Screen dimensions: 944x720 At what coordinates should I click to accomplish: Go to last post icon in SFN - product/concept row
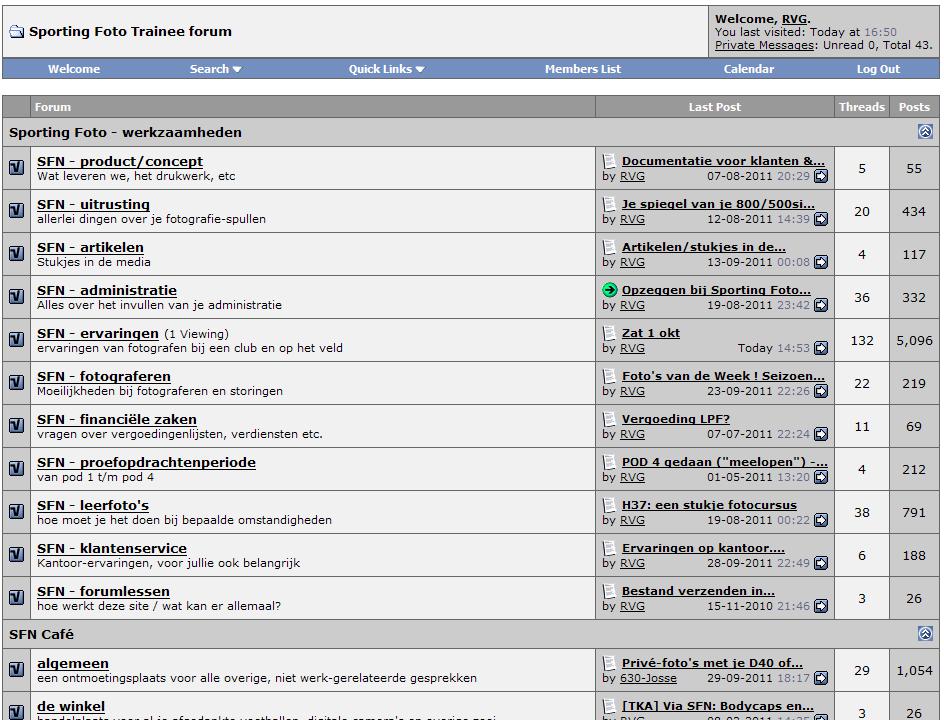click(820, 176)
